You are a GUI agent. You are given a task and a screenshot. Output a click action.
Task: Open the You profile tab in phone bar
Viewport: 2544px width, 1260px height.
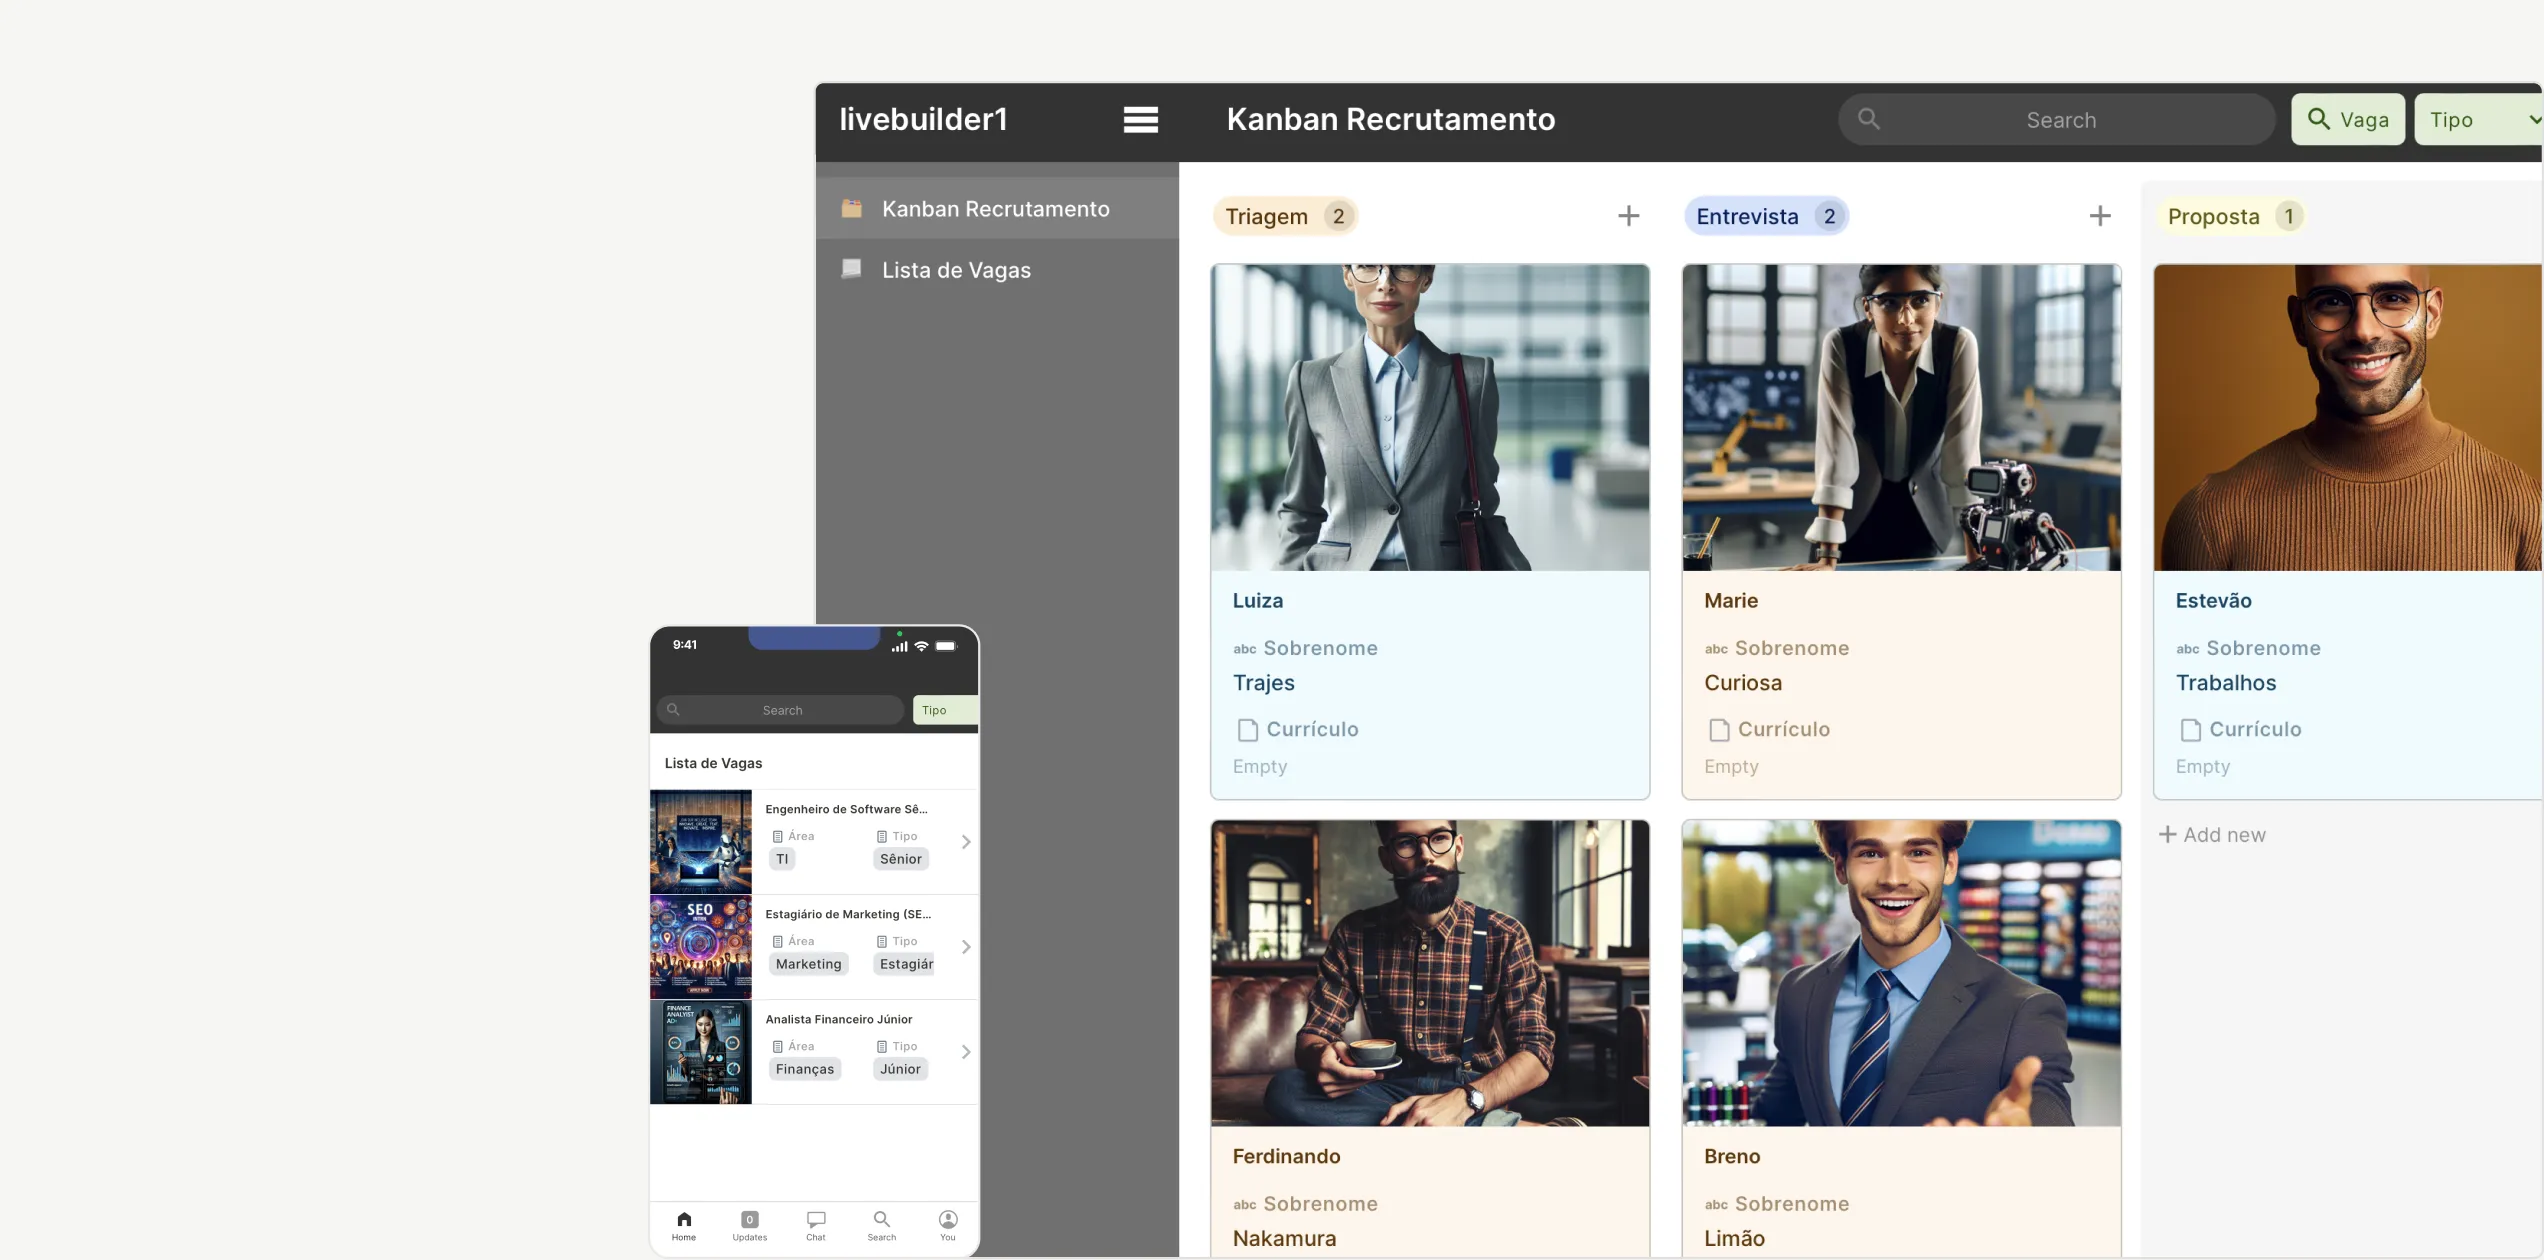[x=948, y=1226]
